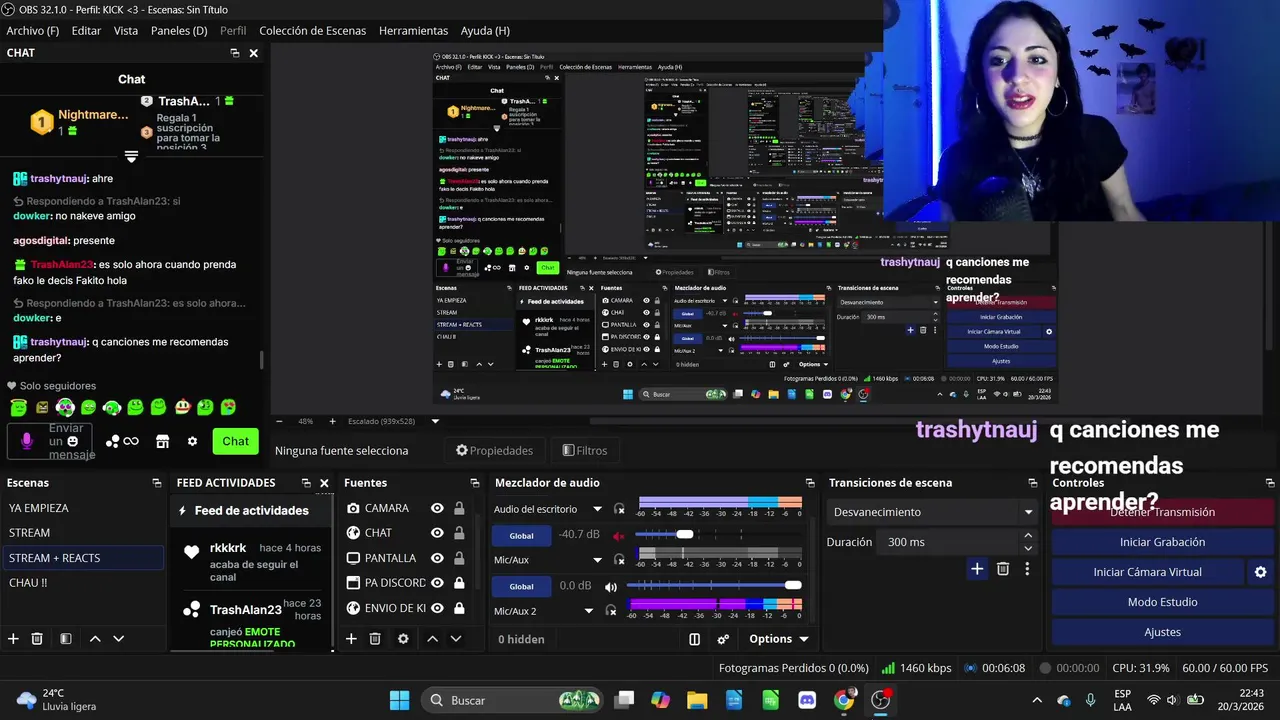
Task: Open Editar menu
Action: click(x=86, y=31)
